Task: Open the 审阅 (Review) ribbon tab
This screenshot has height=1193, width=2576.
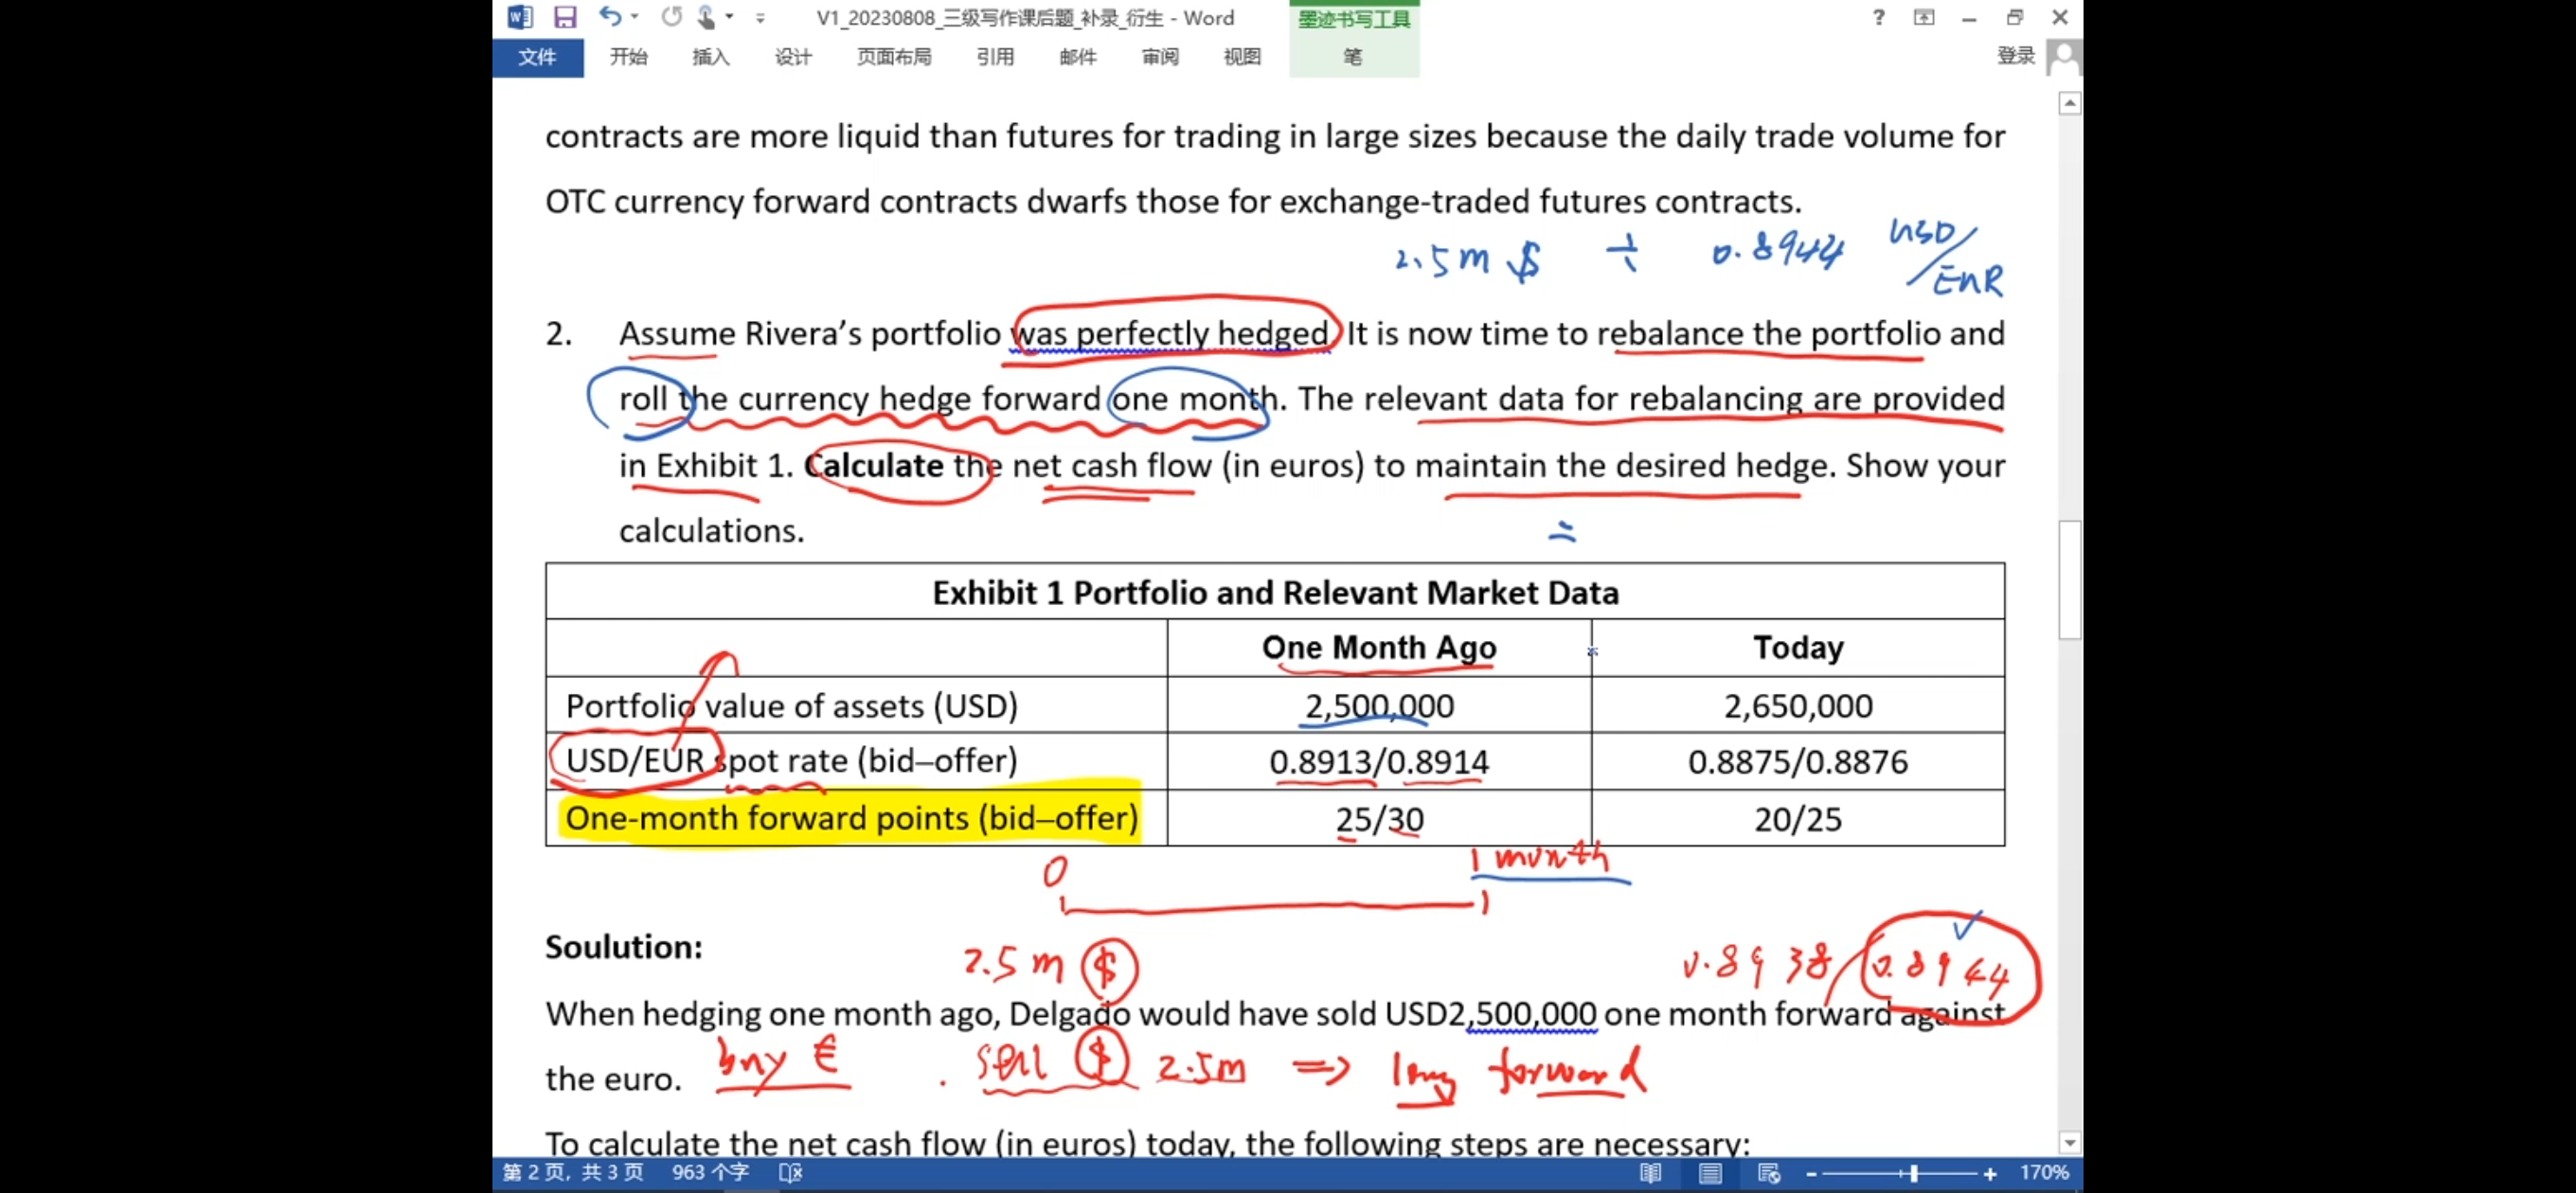Action: pos(1159,57)
